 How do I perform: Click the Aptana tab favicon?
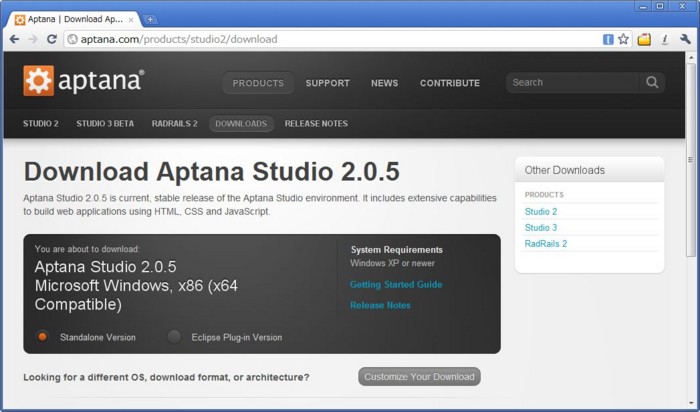coord(20,20)
